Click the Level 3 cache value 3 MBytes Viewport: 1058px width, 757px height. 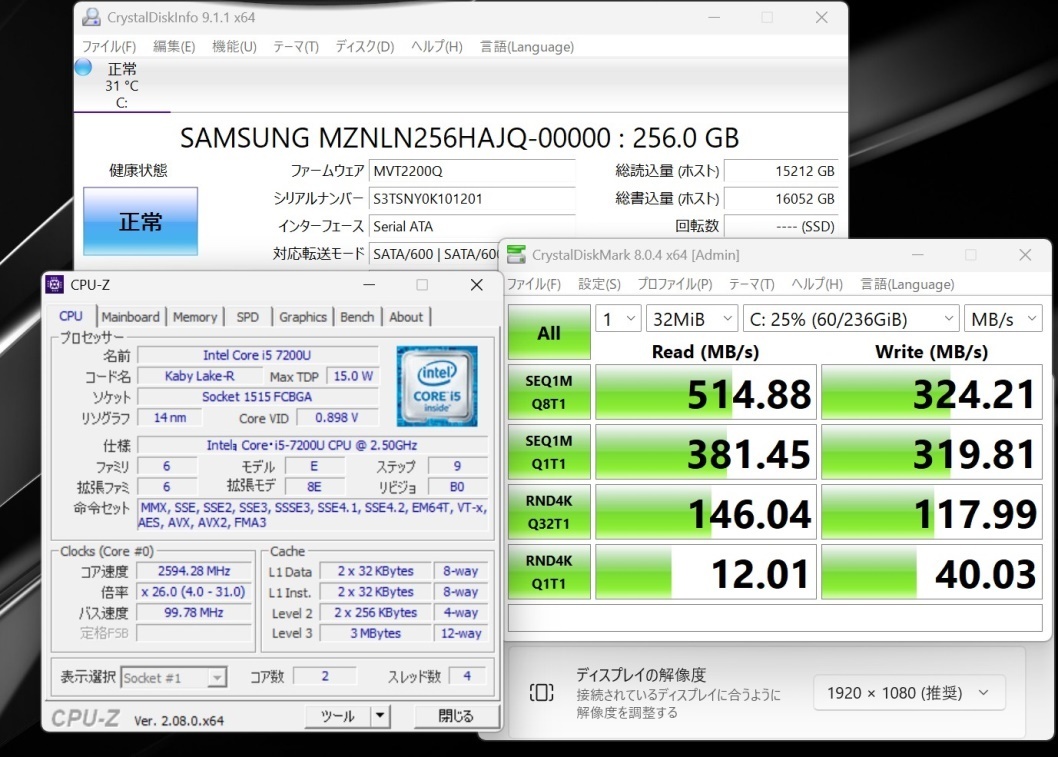tap(375, 633)
